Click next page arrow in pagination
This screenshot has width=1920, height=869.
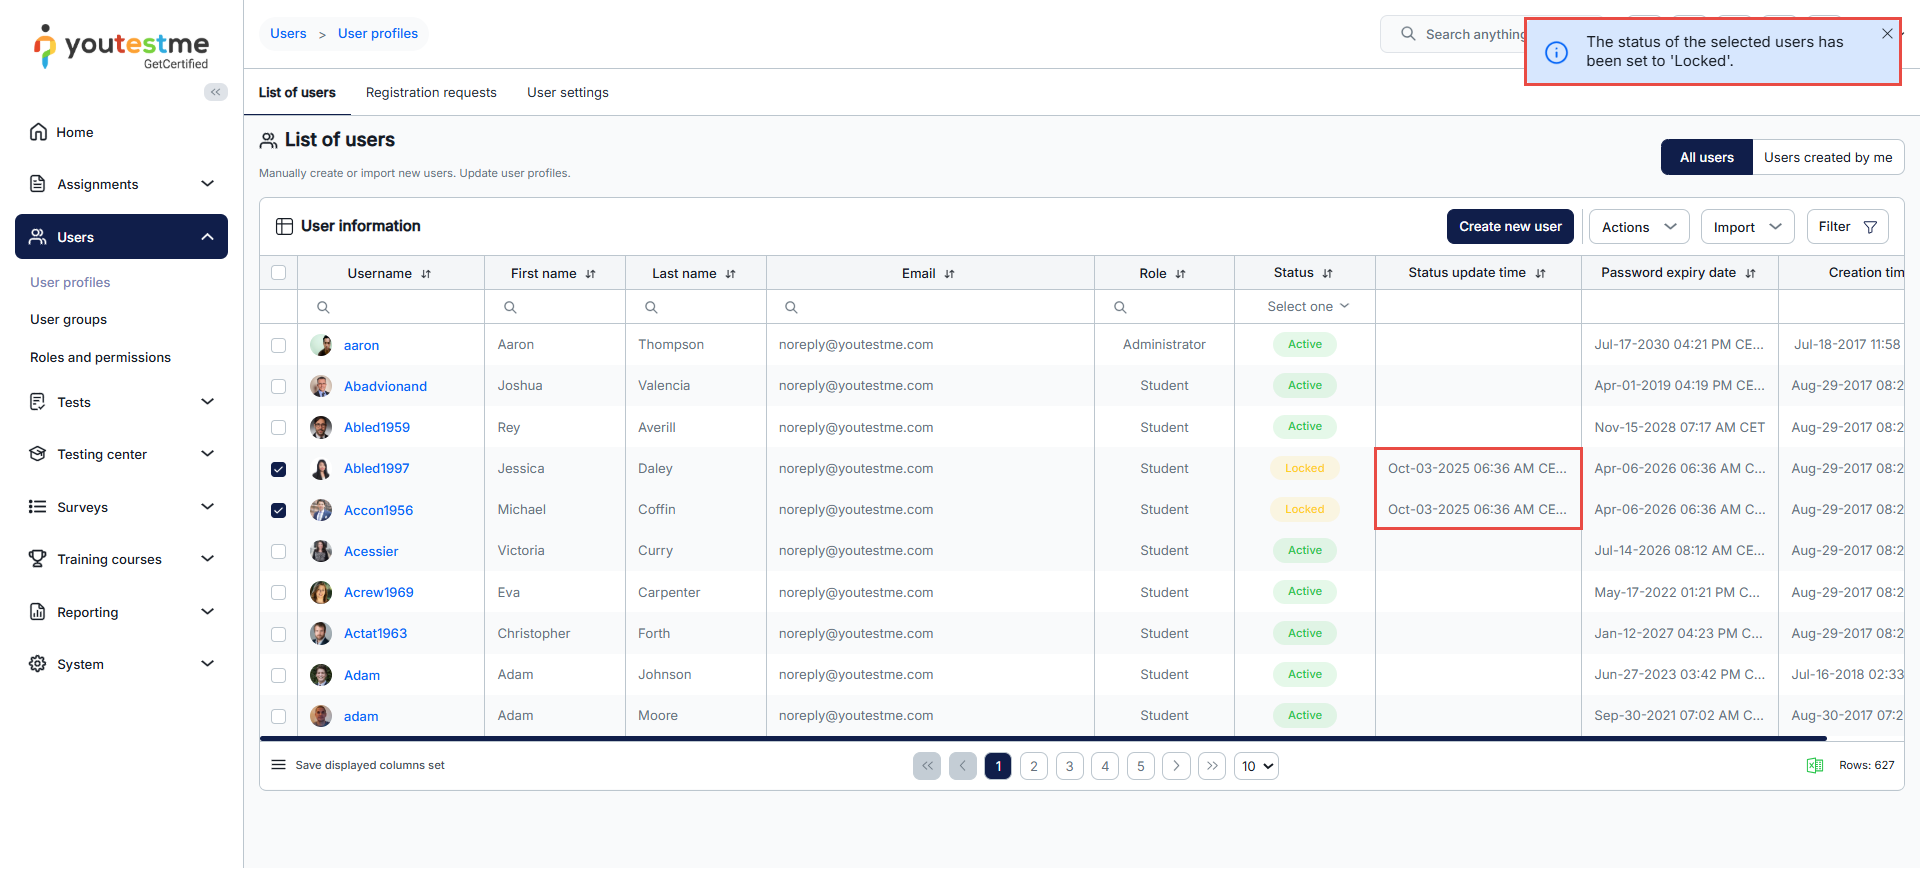coord(1176,766)
